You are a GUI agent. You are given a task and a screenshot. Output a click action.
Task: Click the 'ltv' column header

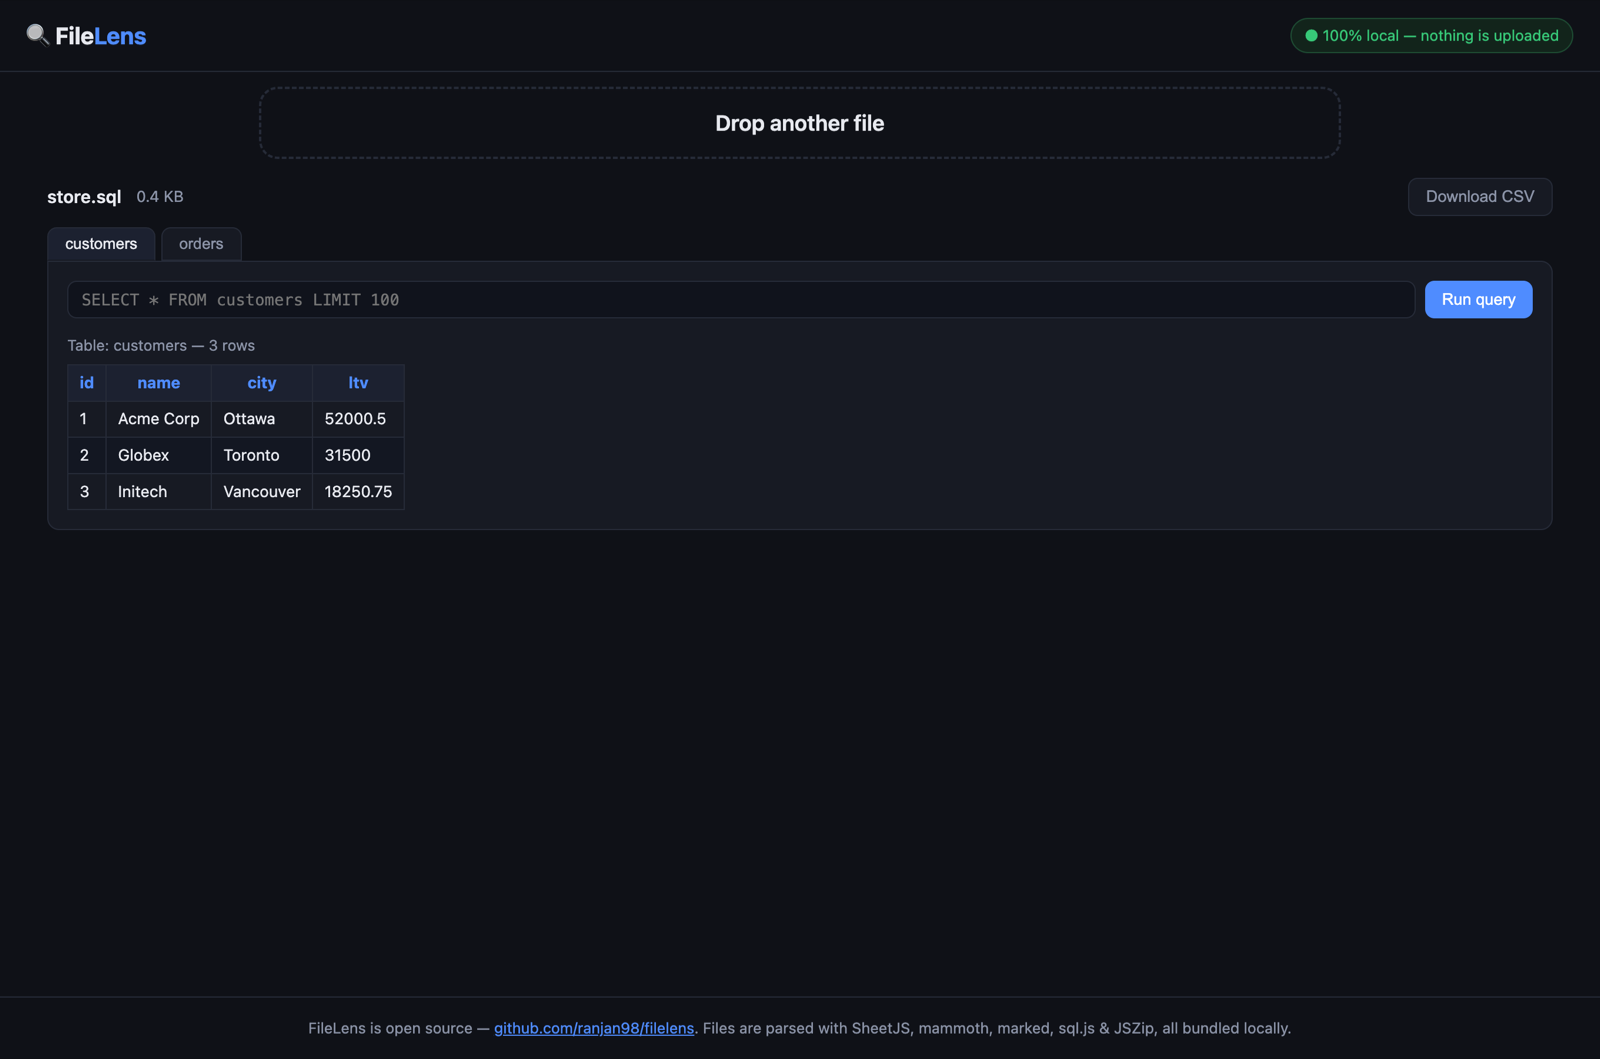pos(358,383)
